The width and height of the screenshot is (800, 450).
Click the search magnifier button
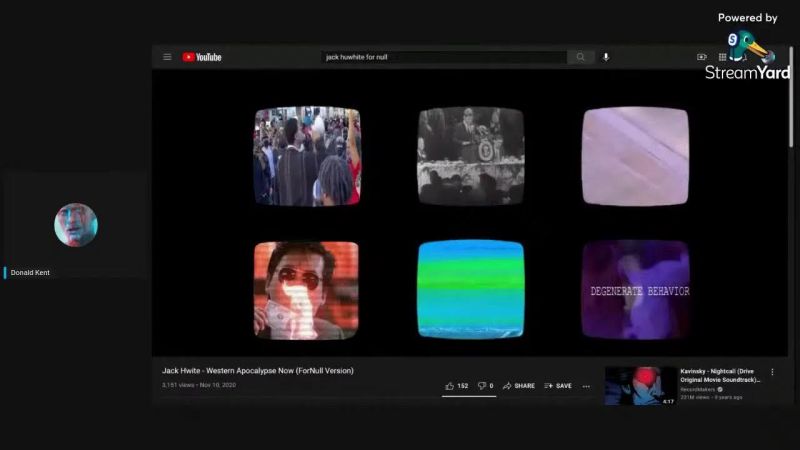click(581, 57)
